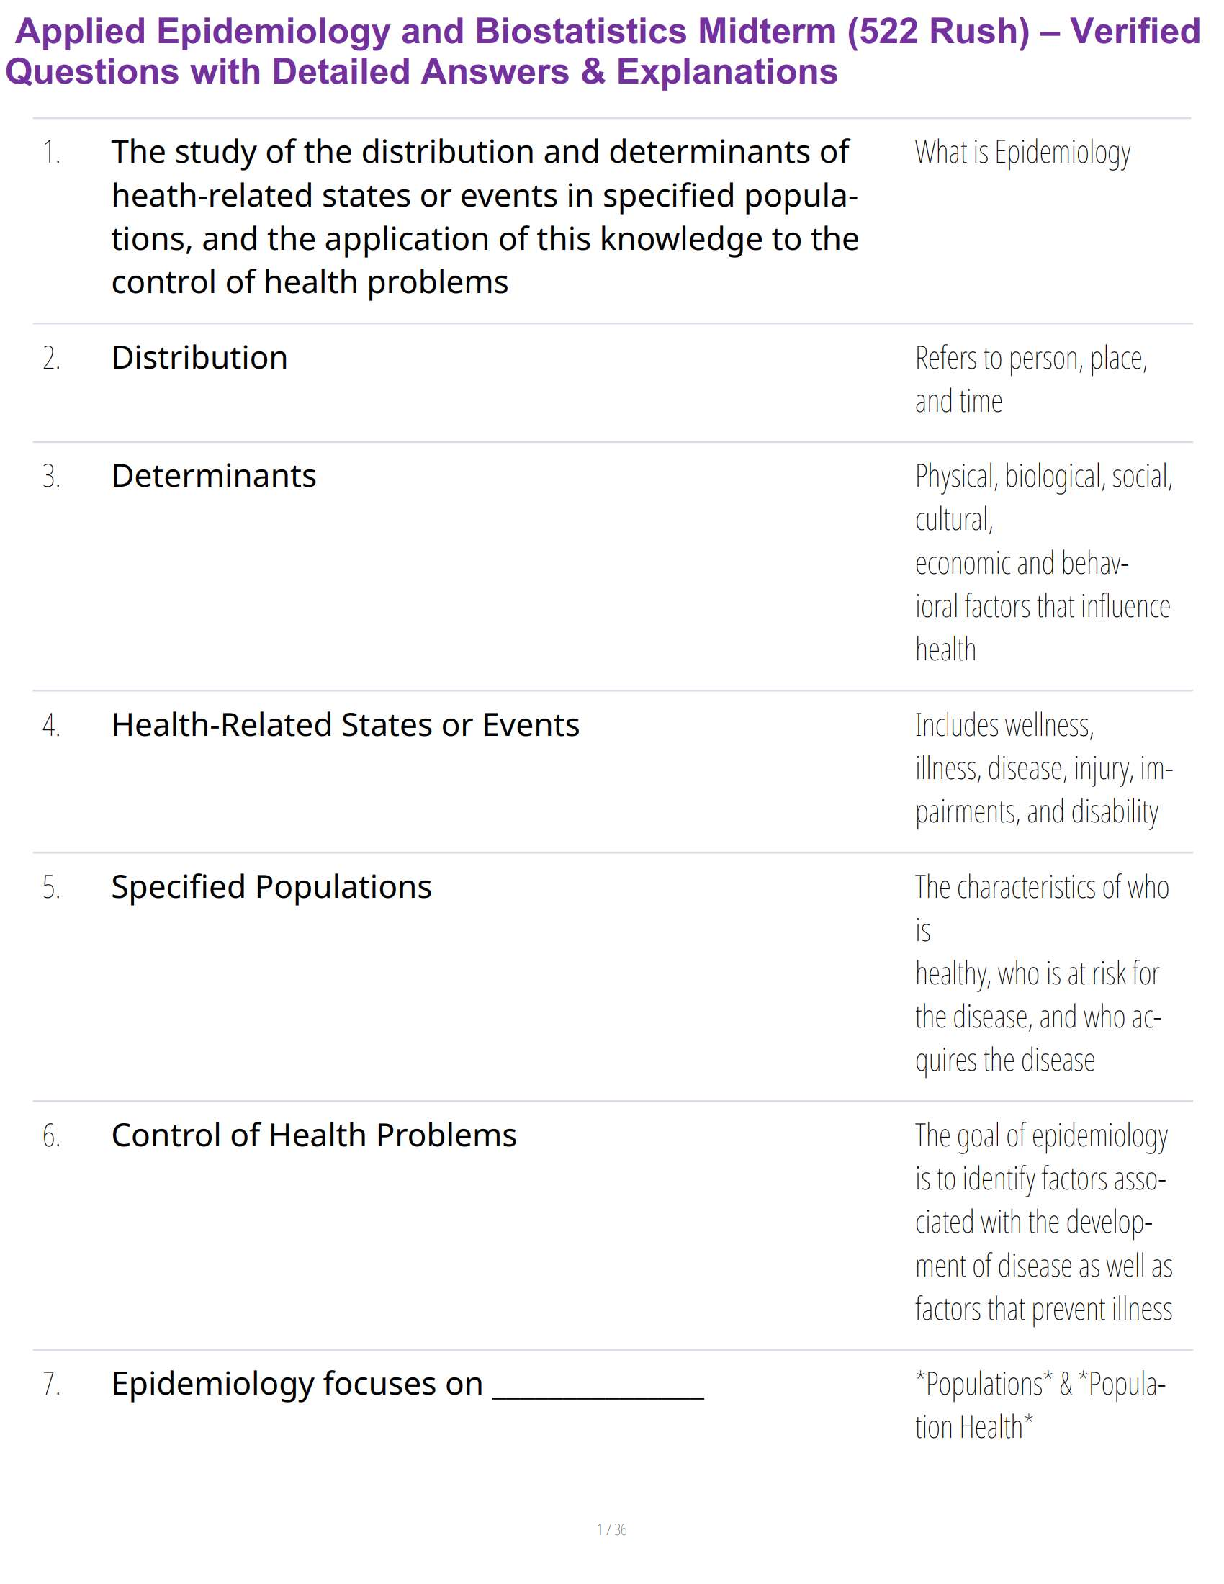Click the answer "What is Epidemiology"
Screen dimensions: 1224x1584
click(1022, 153)
